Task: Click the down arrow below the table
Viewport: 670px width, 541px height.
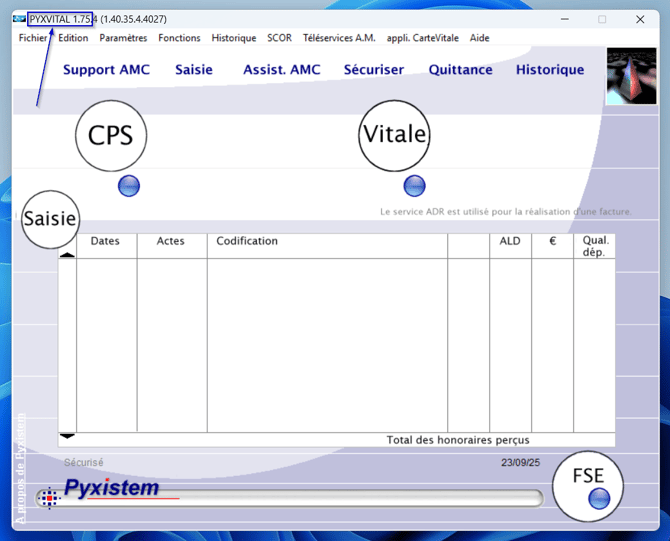Action: point(67,436)
